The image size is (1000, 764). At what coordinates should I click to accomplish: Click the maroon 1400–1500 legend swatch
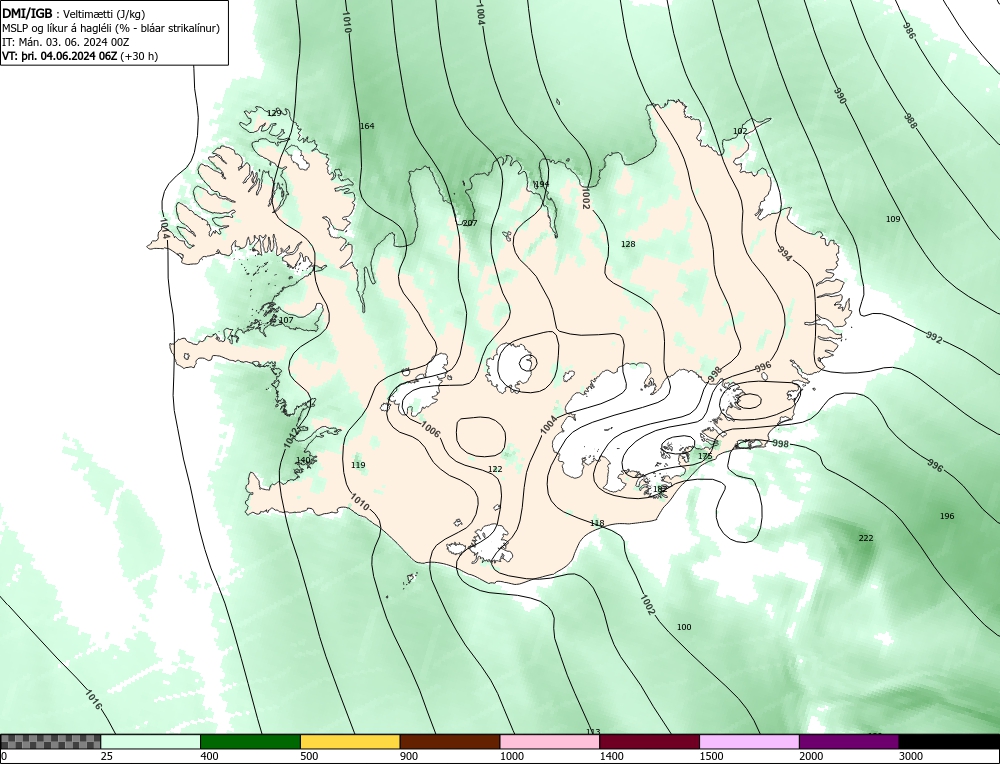(x=649, y=742)
